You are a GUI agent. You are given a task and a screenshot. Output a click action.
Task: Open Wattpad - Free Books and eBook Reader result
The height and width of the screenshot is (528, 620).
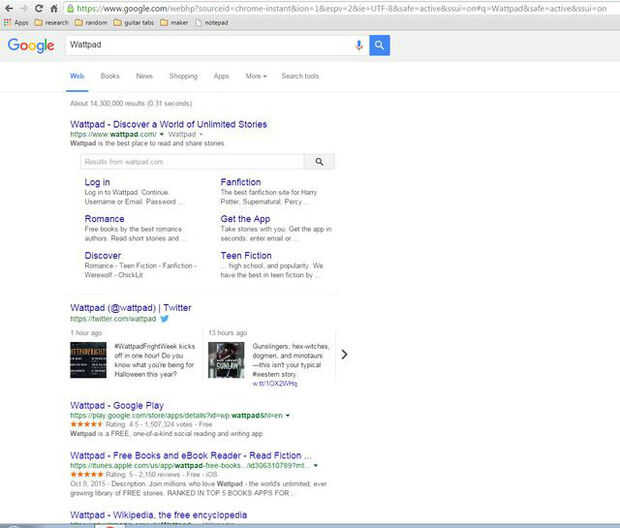coord(191,455)
